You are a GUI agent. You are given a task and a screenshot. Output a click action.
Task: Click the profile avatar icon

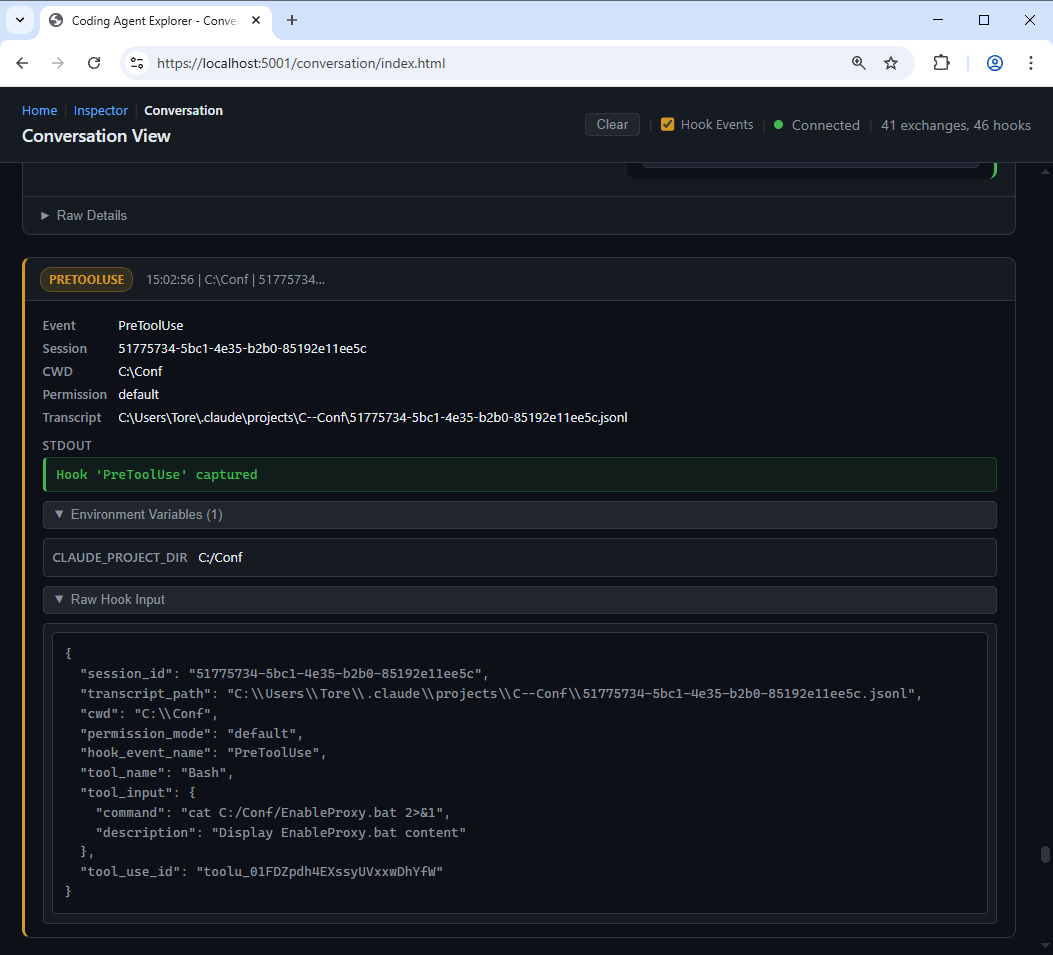pos(994,62)
